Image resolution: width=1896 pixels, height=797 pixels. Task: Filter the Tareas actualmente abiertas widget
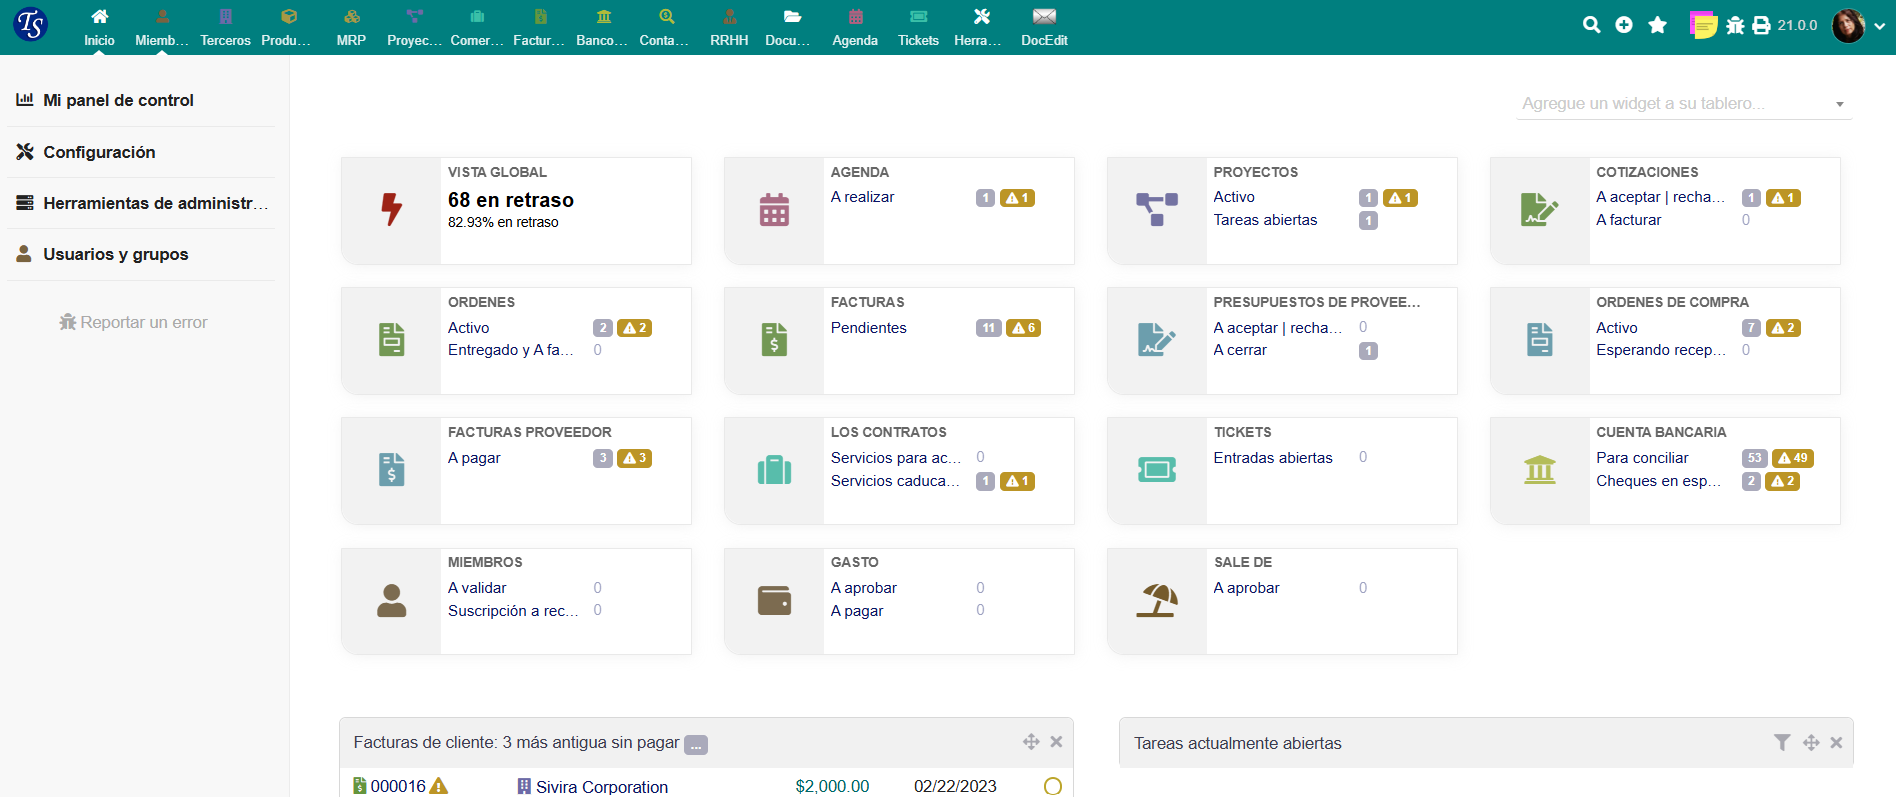click(1781, 742)
